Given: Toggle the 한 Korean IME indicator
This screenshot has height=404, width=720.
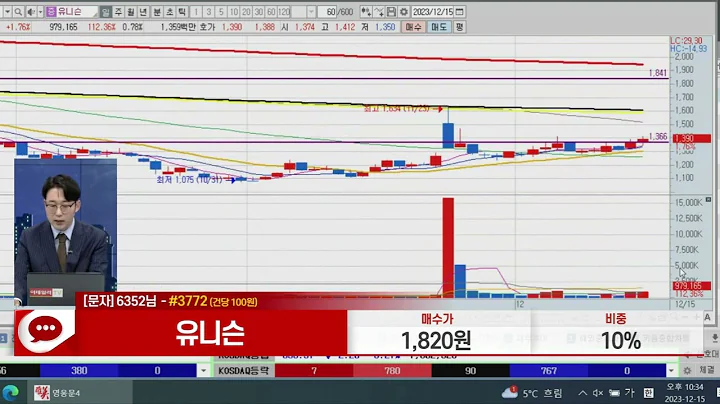Looking at the screenshot, I should [648, 393].
